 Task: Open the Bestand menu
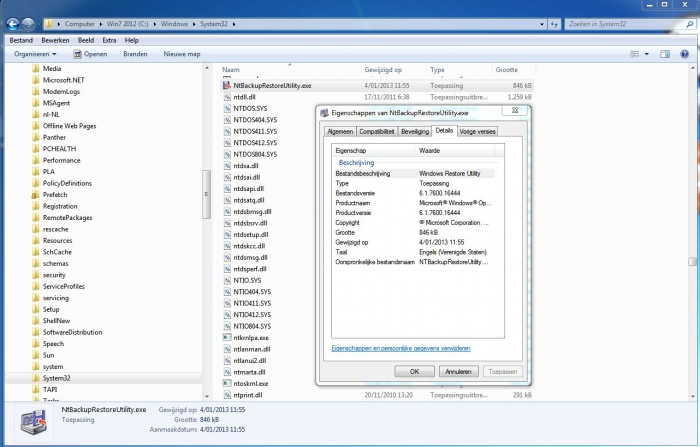click(x=21, y=40)
